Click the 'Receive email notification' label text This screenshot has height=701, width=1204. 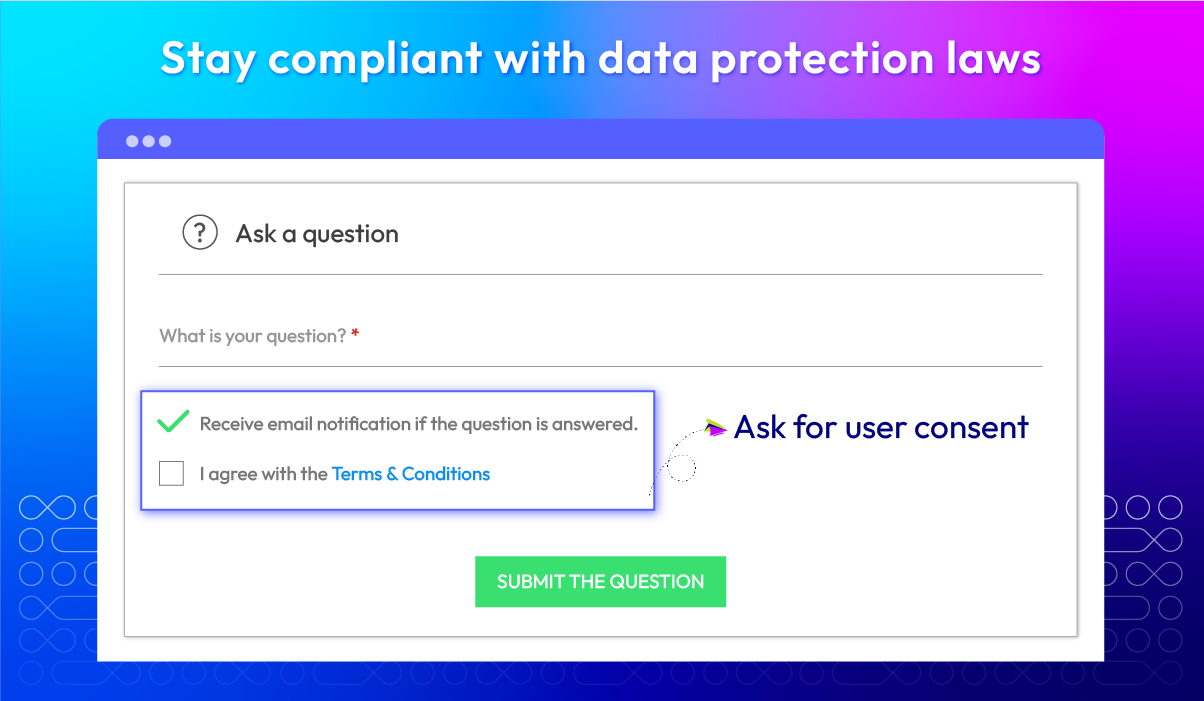point(419,424)
